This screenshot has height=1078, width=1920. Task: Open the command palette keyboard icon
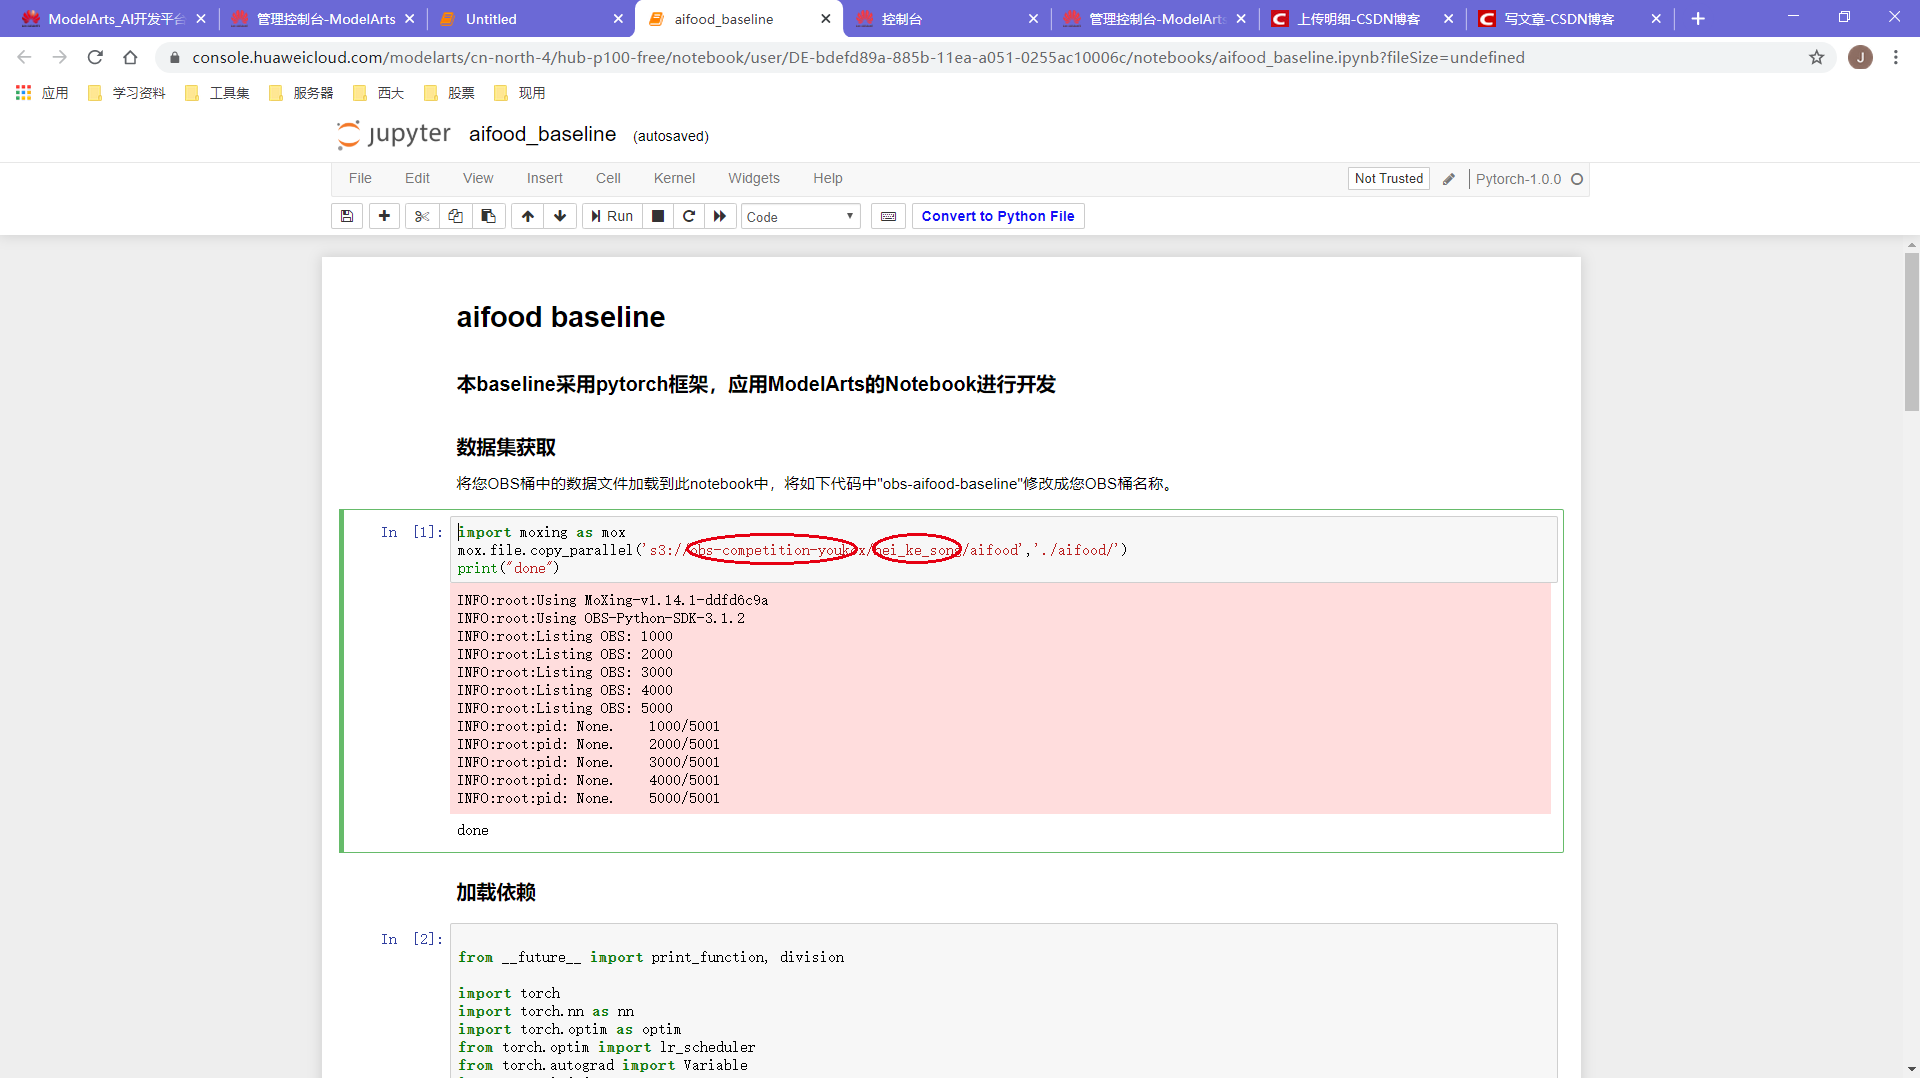[888, 216]
